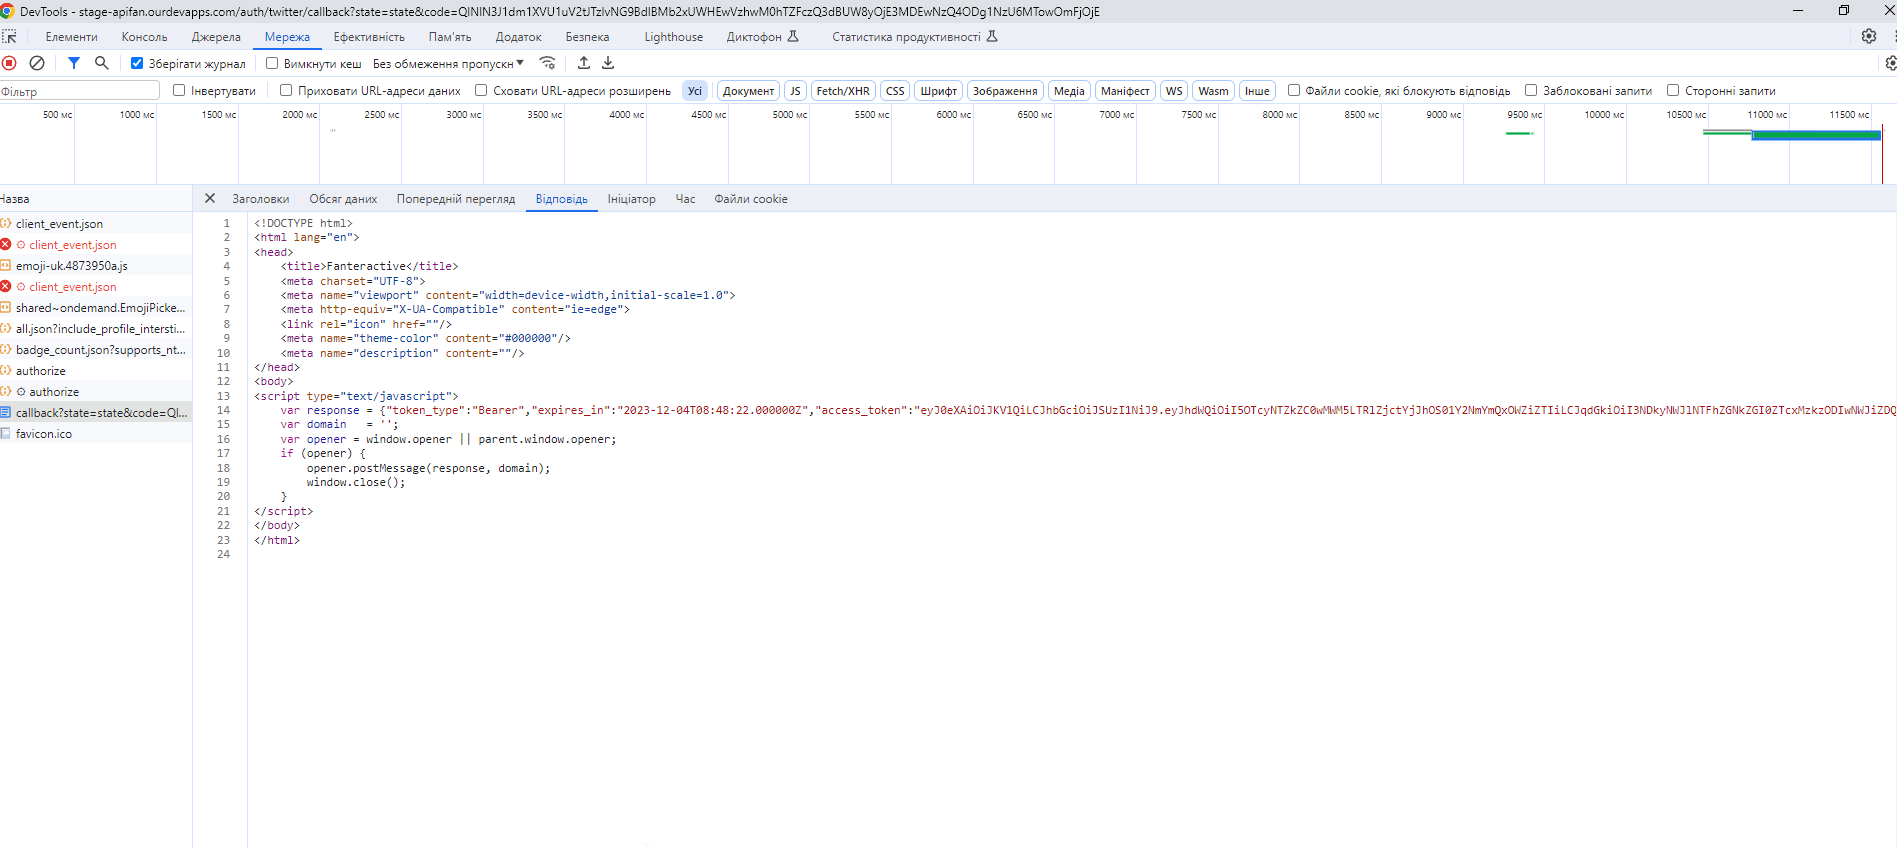Switch to Елементи tab

pos(72,37)
